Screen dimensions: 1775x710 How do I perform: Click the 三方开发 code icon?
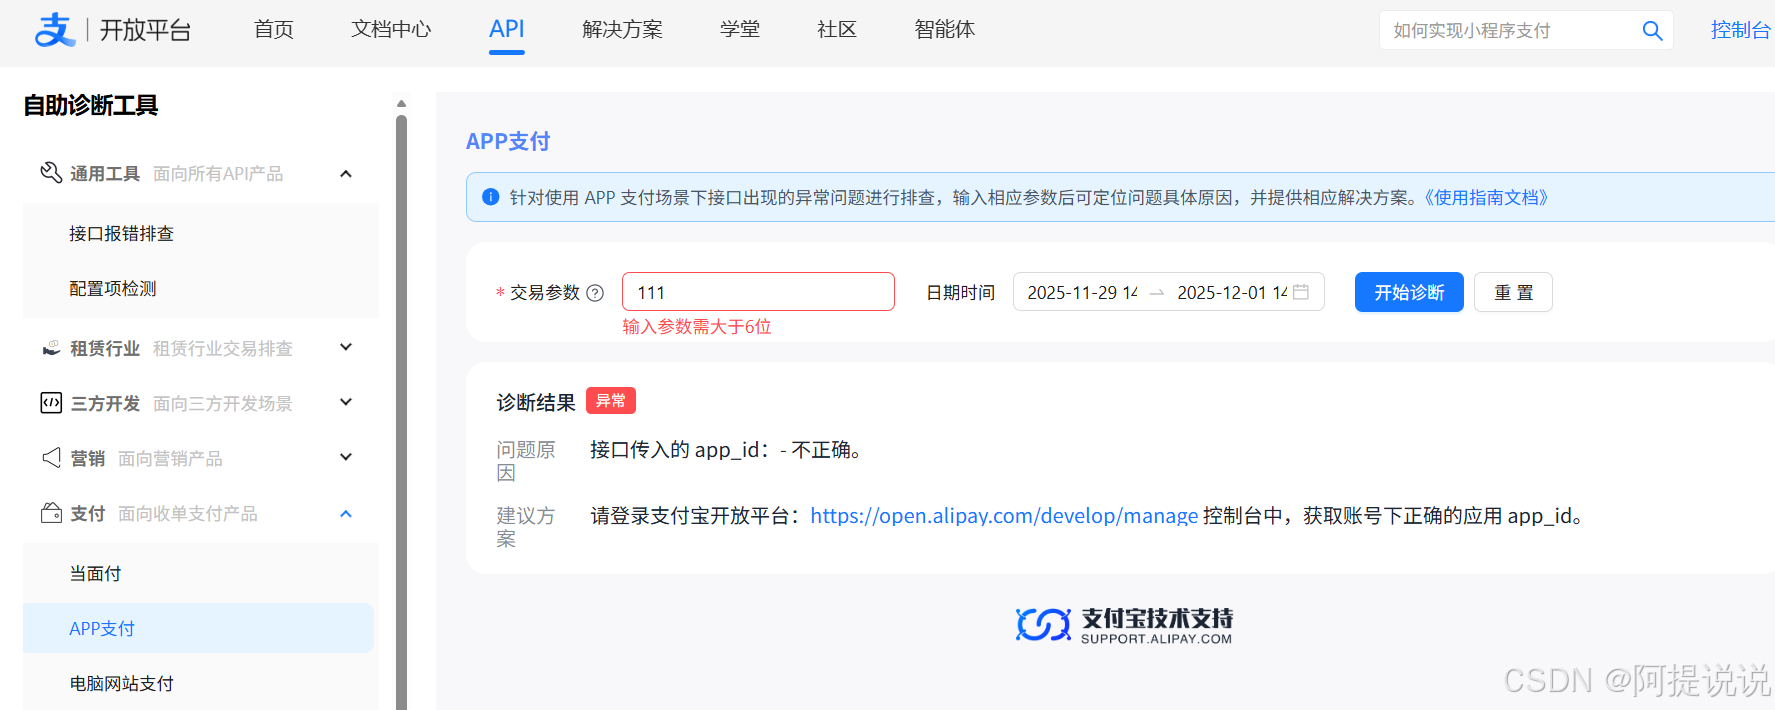[50, 403]
